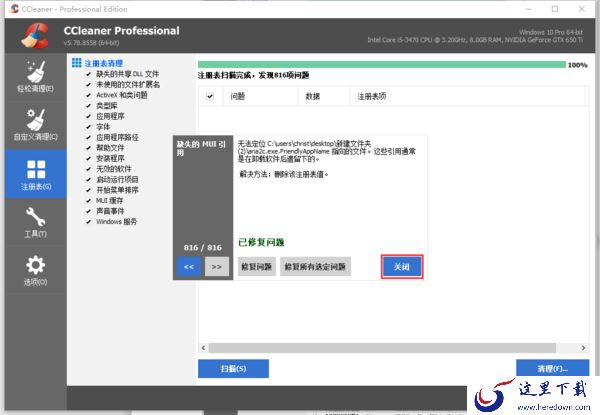The image size is (600, 415).
Task: Toggle MUI 缓存 checkbox
Action: [x=88, y=200]
